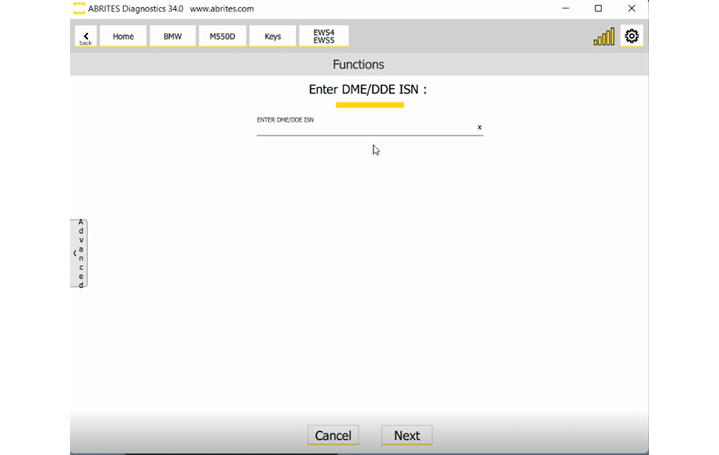Open the settings gear icon
This screenshot has height=455, width=719.
pyautogui.click(x=631, y=37)
